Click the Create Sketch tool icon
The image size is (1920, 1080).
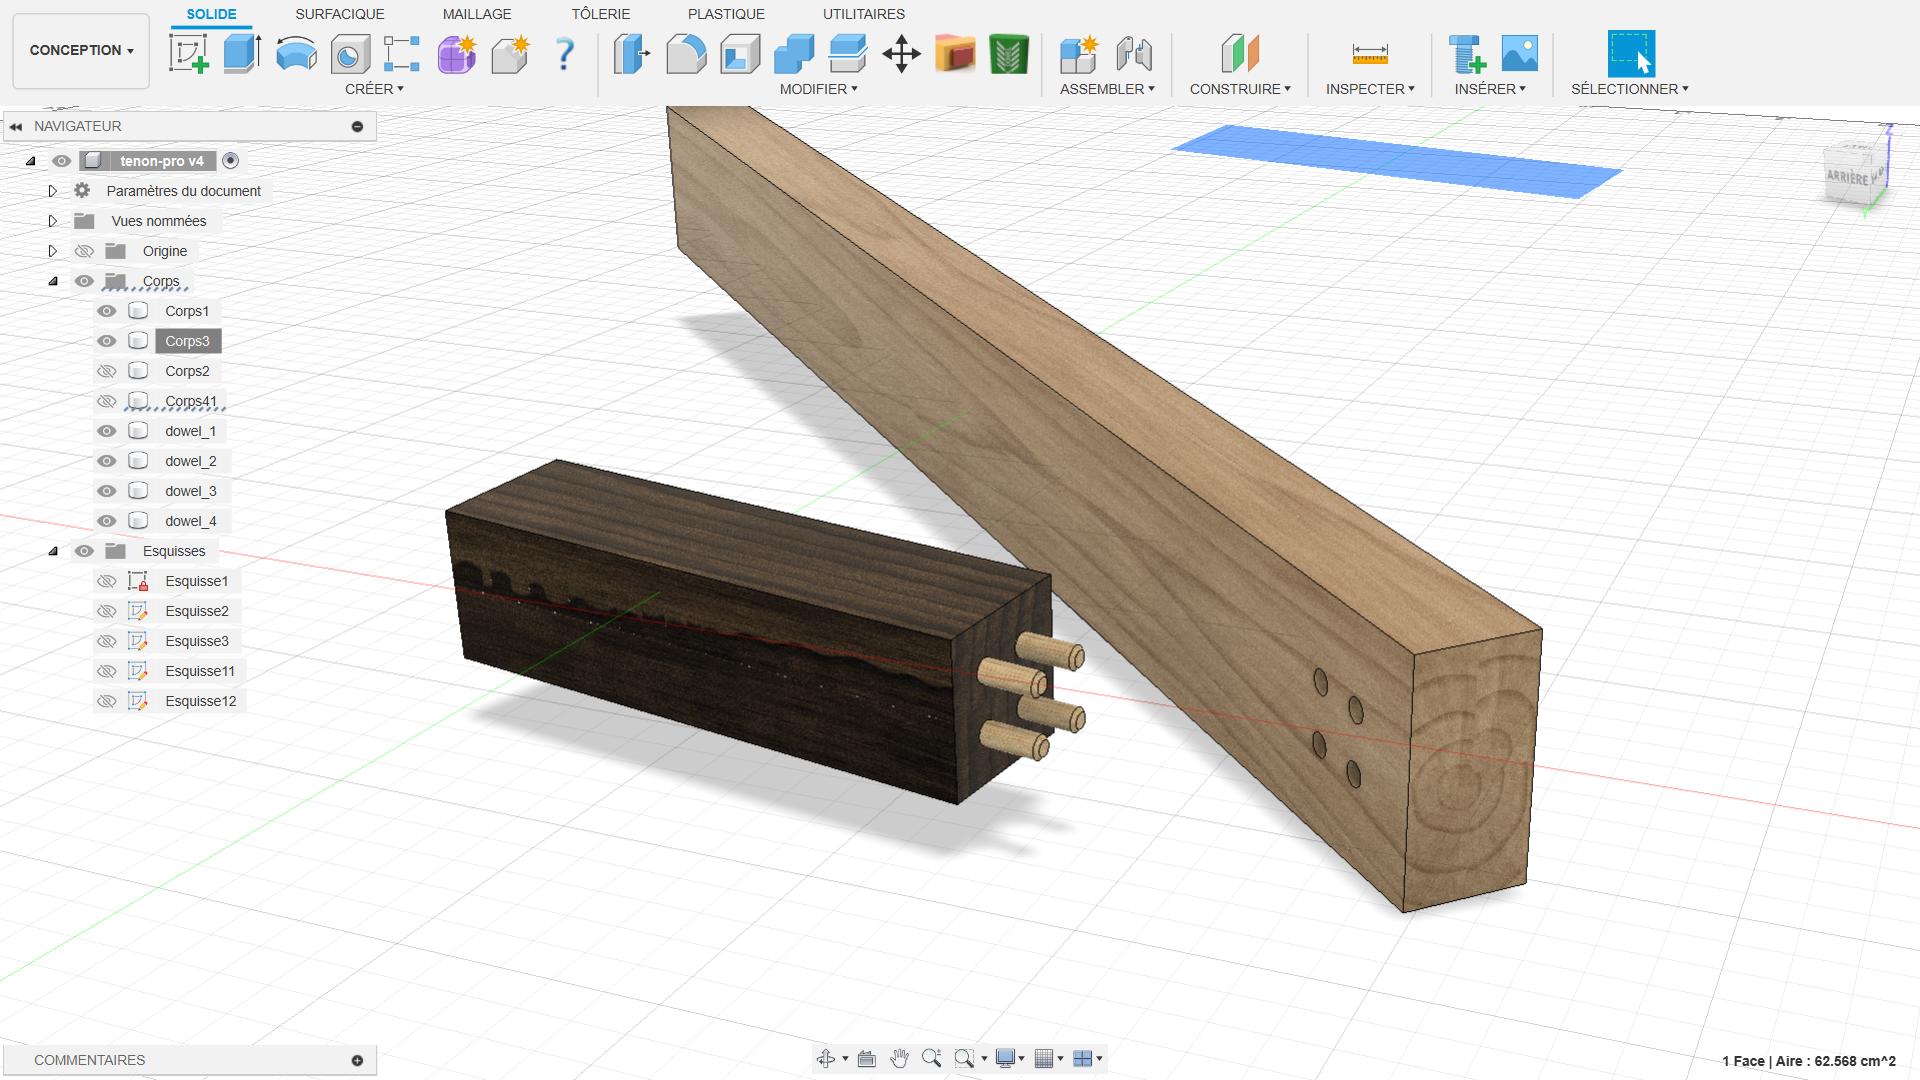point(189,53)
